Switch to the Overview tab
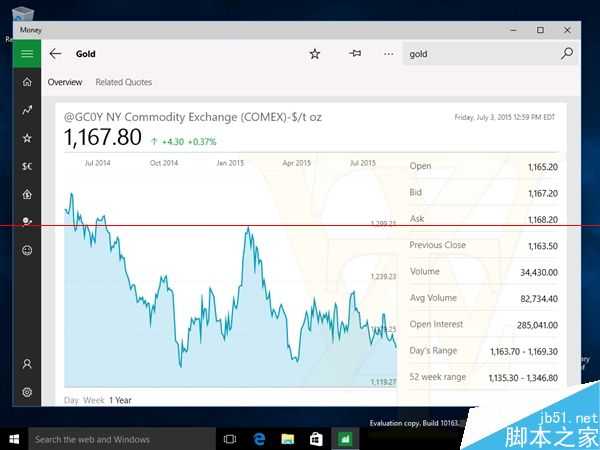 pos(65,82)
